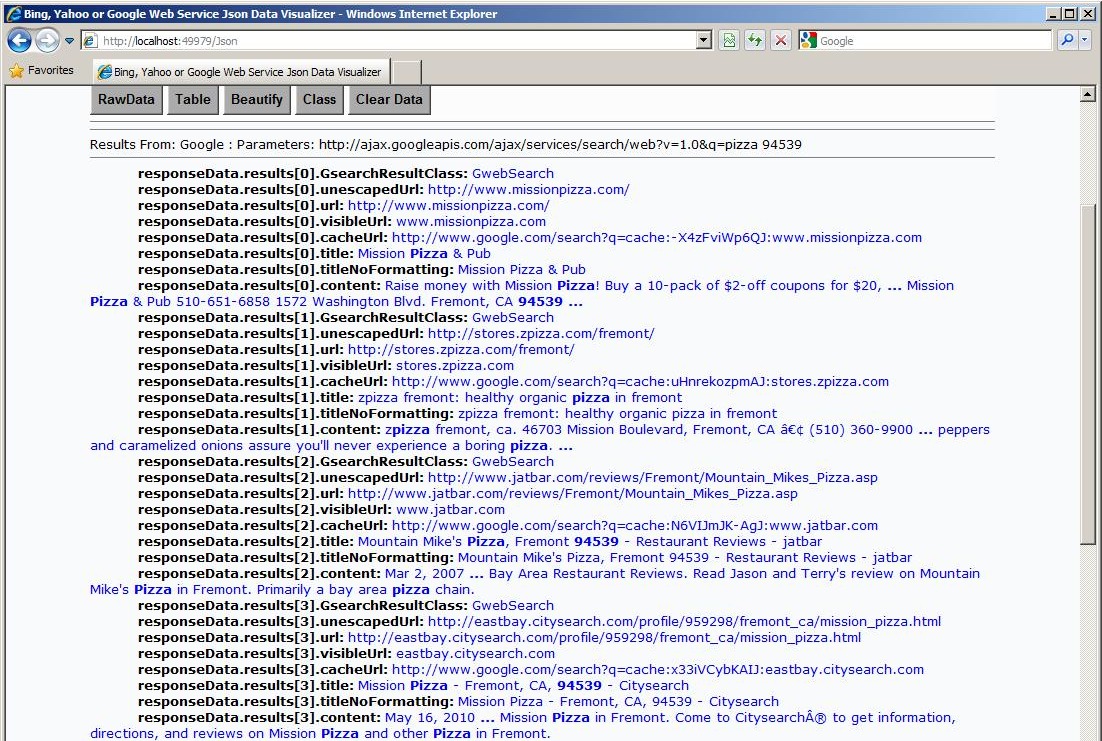Click the Internet Explorer logo in title bar

coord(13,13)
